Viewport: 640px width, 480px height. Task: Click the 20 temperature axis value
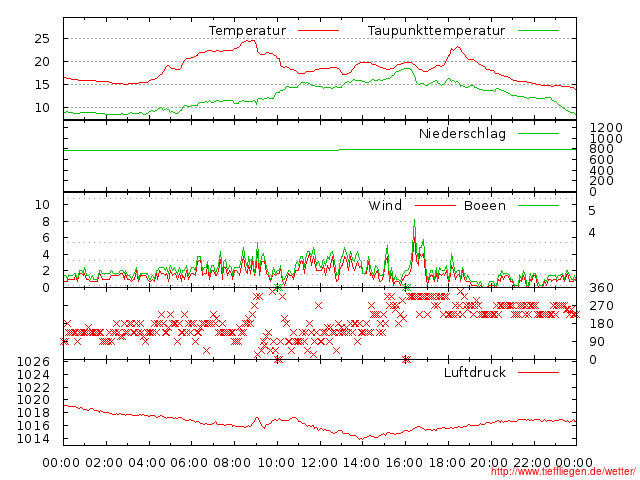click(42, 62)
